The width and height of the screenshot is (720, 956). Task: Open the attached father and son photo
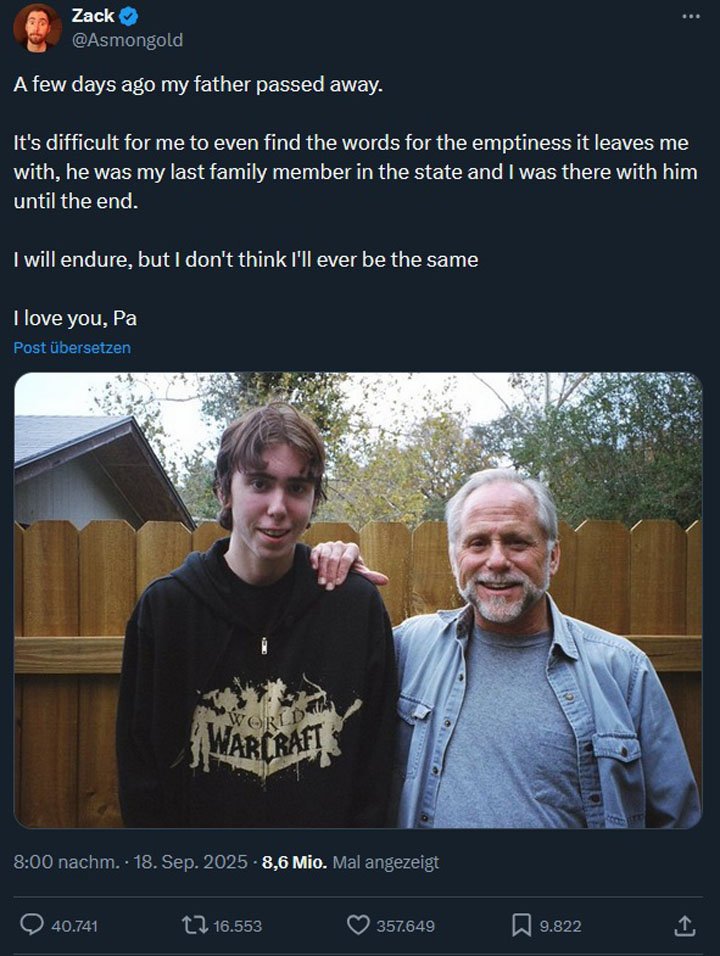358,600
